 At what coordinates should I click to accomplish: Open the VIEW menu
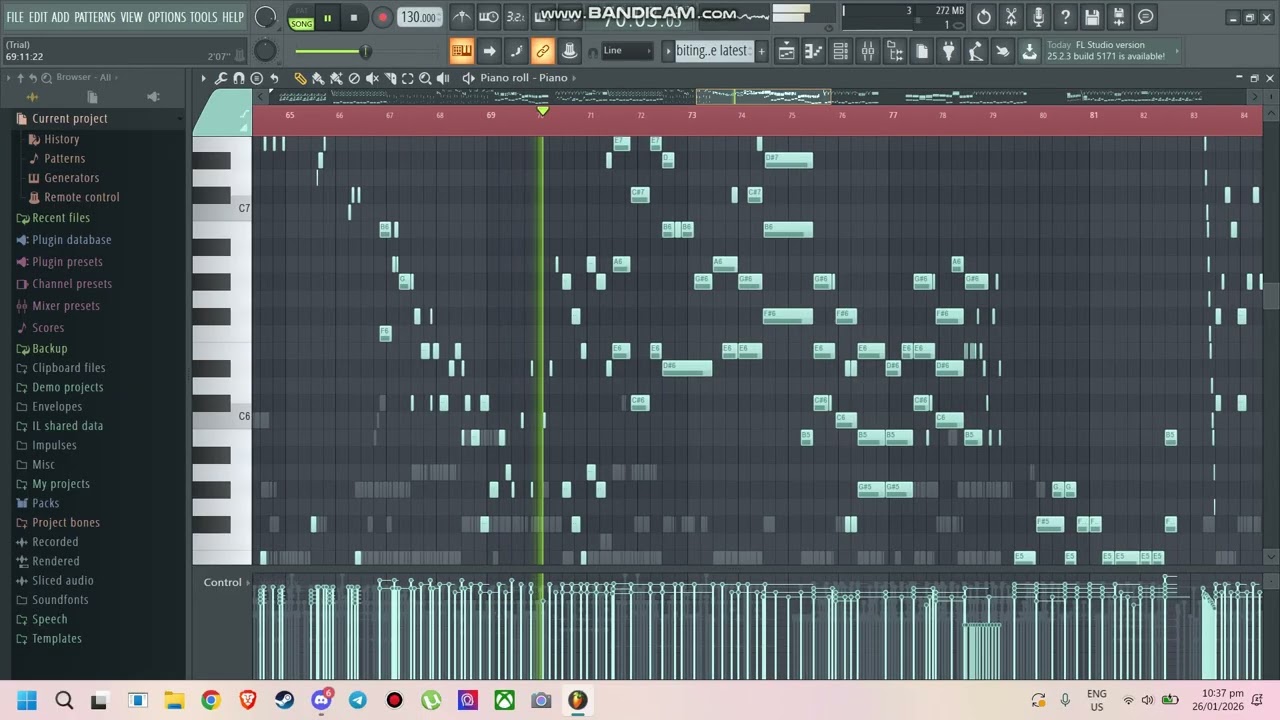pyautogui.click(x=131, y=17)
